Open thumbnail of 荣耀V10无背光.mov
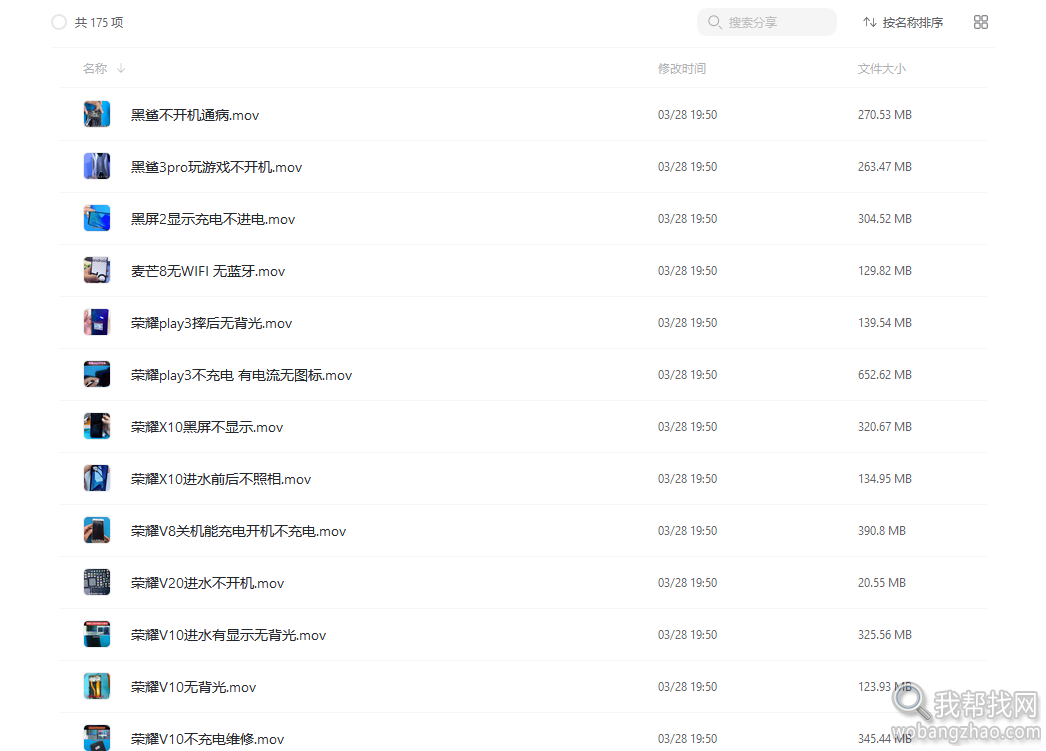1046x751 pixels. coord(97,686)
